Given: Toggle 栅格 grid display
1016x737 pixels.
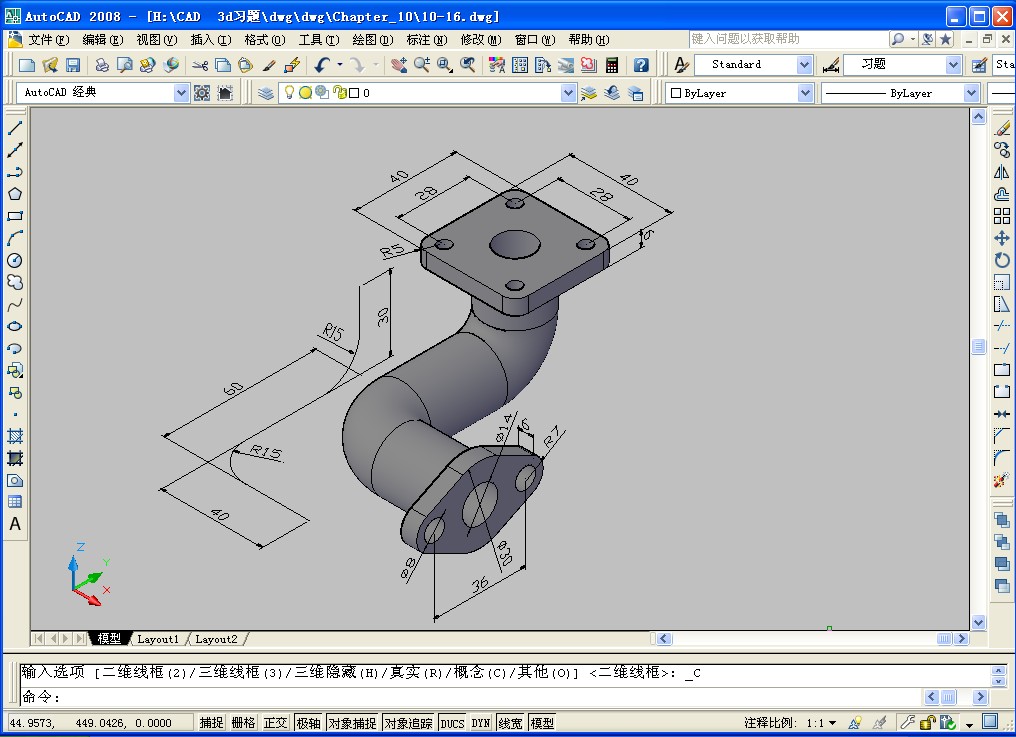Looking at the screenshot, I should point(243,723).
